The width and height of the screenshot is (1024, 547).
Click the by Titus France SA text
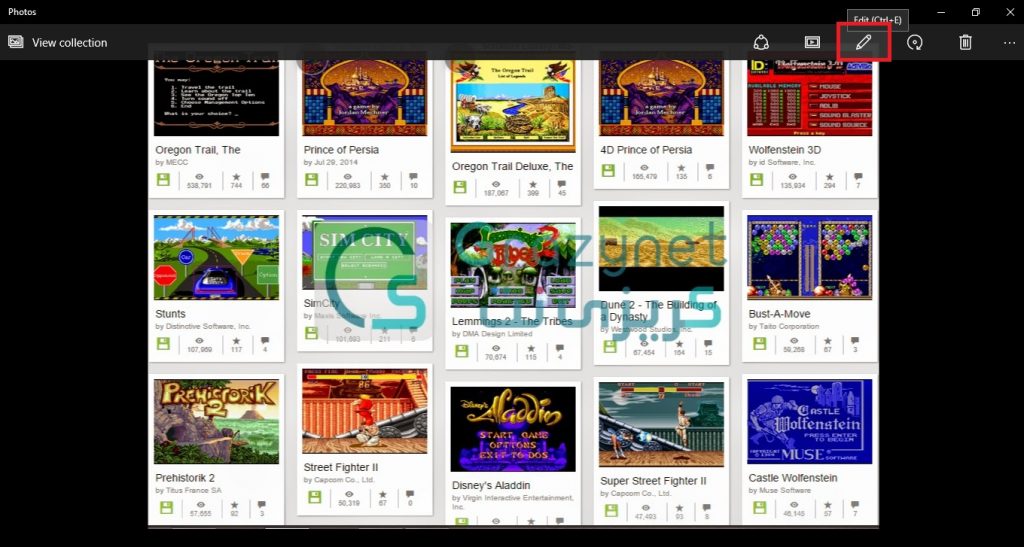189,490
